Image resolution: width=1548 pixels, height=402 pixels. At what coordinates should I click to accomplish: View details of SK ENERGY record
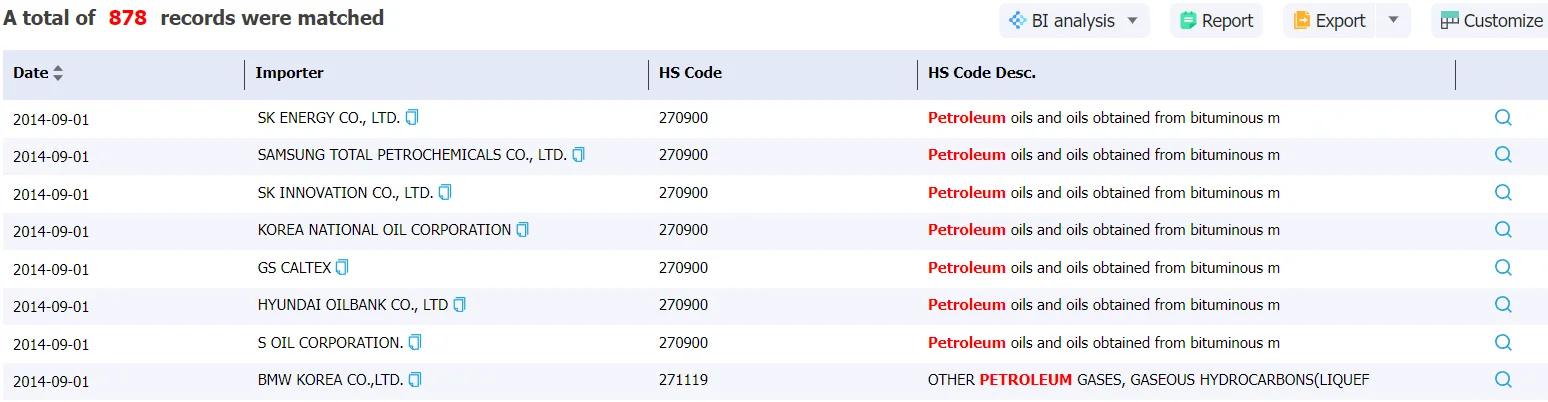point(1502,117)
